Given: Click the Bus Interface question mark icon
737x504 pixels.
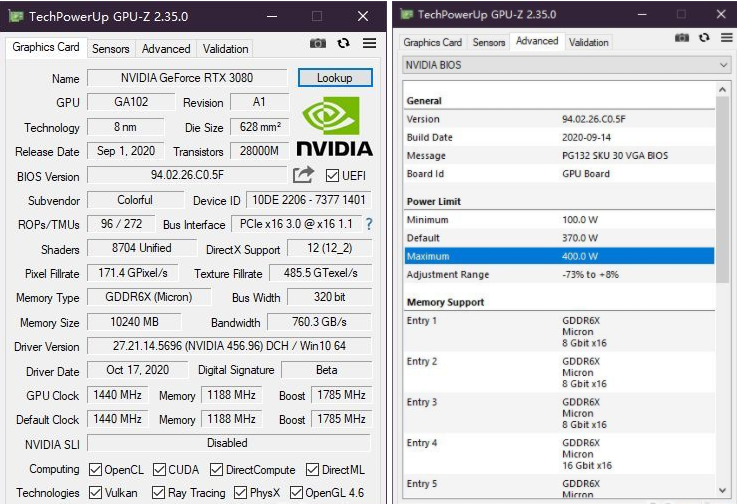Looking at the screenshot, I should (368, 224).
